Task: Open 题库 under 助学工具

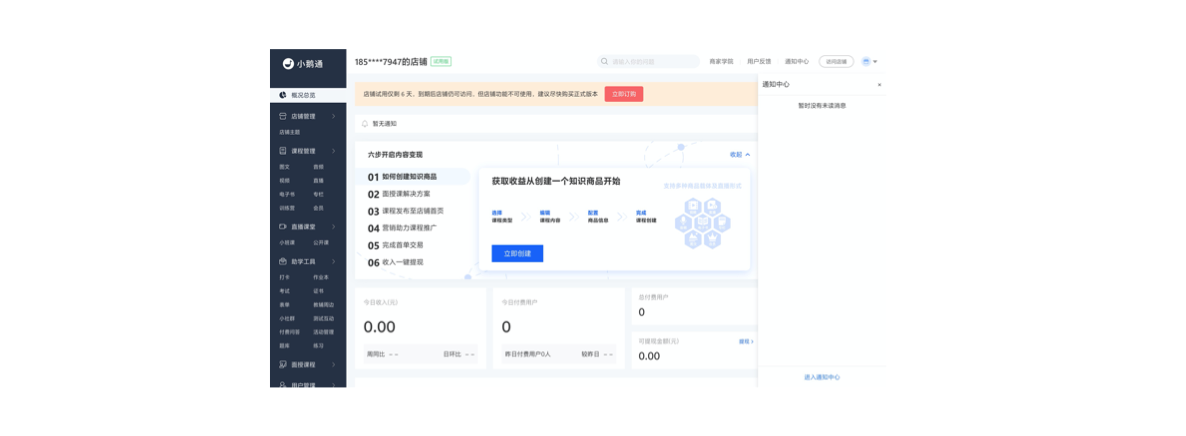Action: pos(284,345)
